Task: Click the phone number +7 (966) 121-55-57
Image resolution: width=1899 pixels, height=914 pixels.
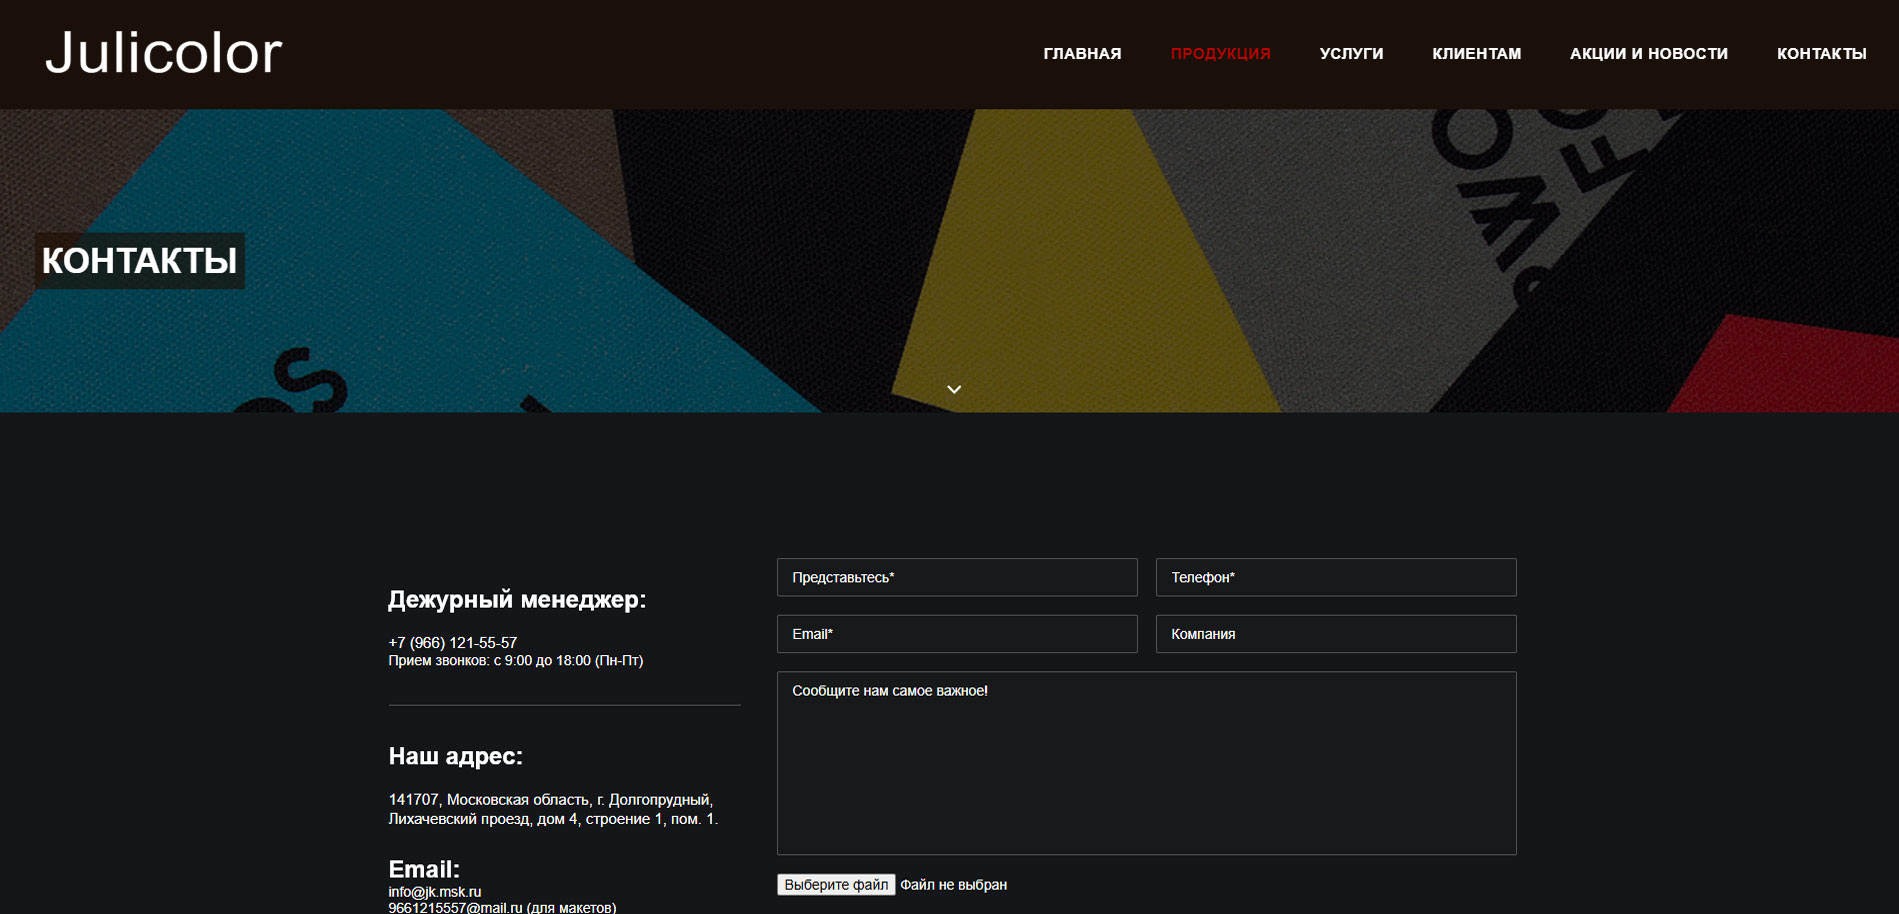Action: point(453,643)
